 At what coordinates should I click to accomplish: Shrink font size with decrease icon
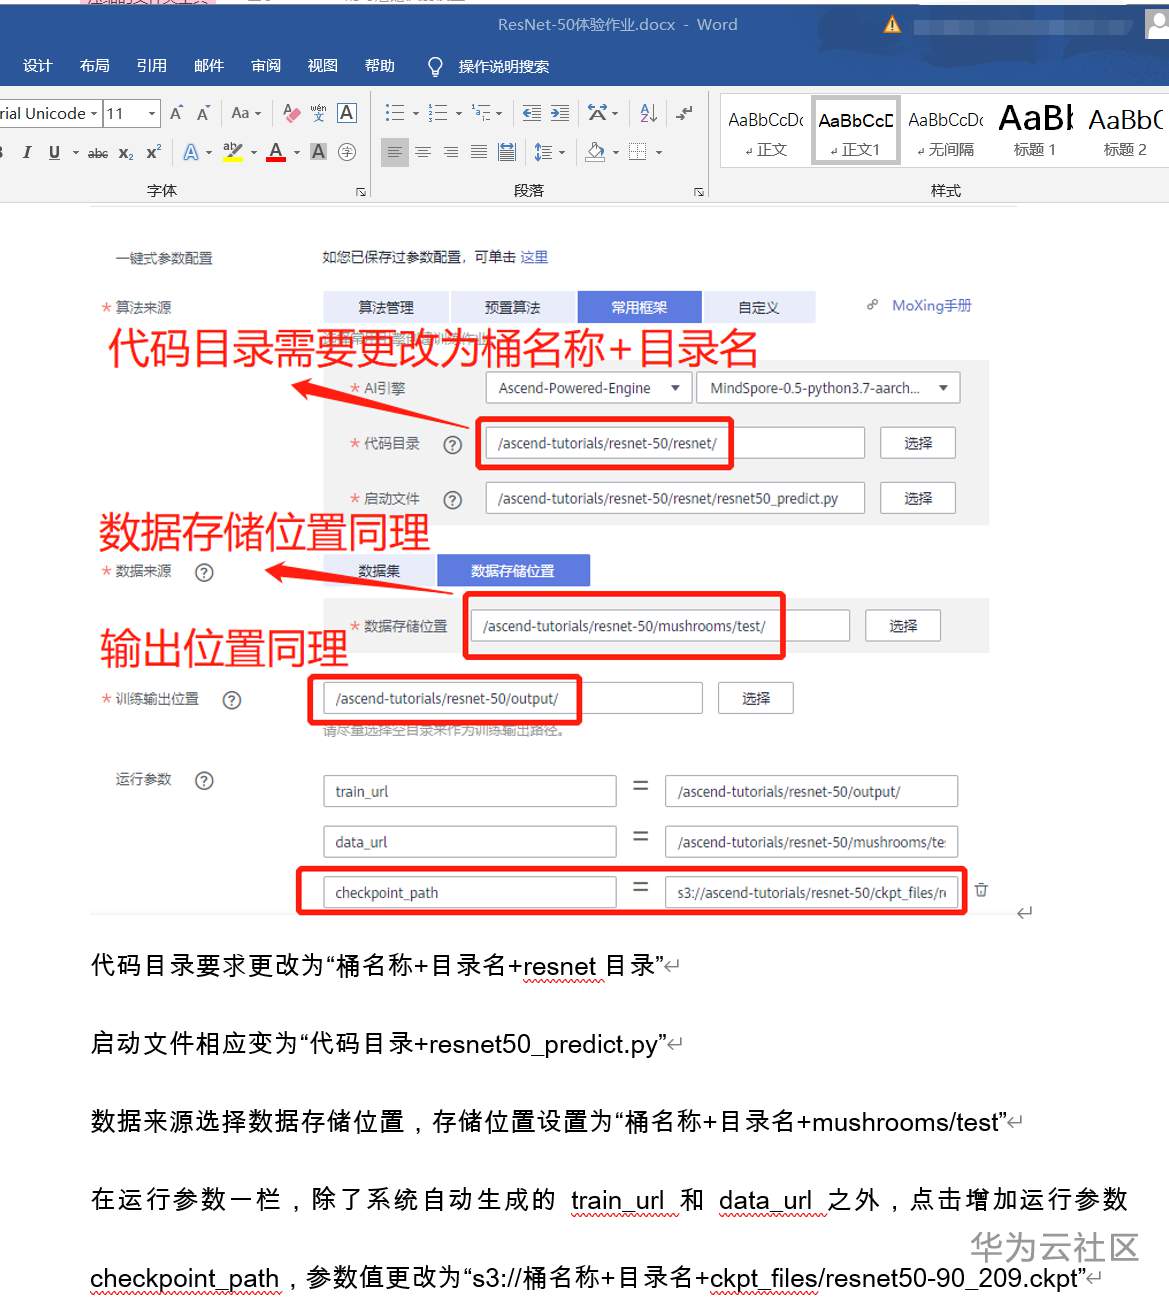point(203,113)
